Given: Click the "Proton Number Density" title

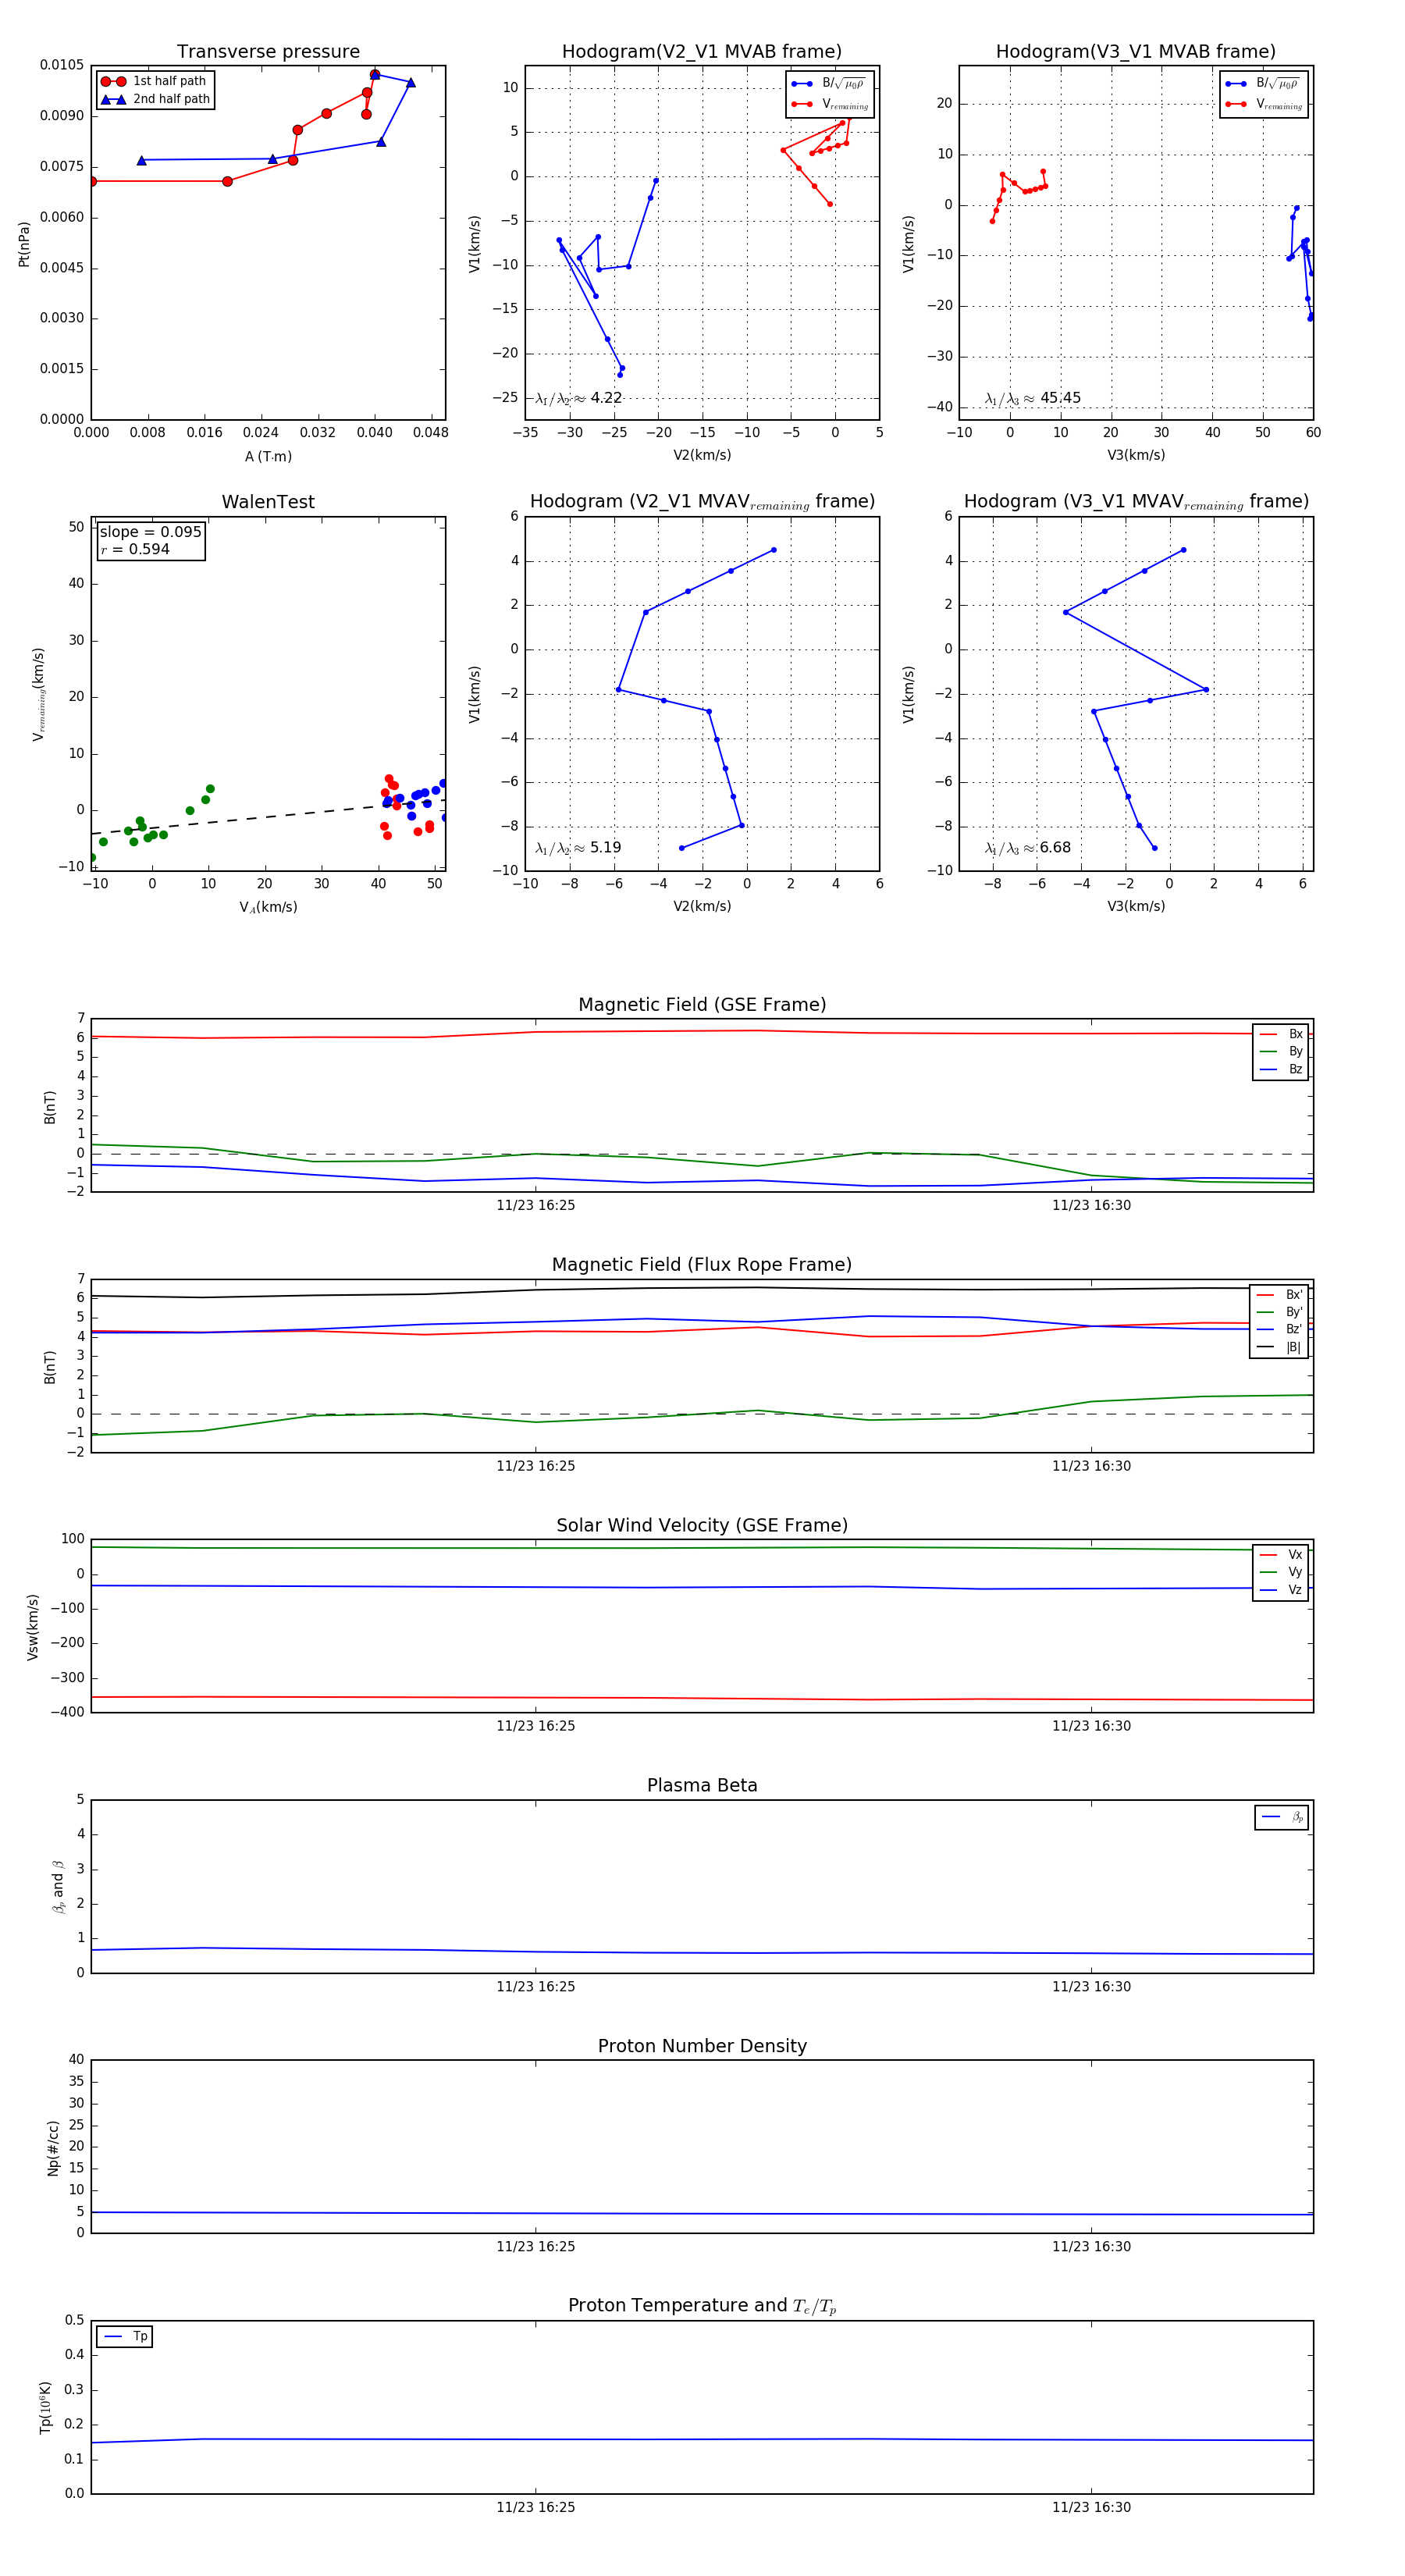Looking at the screenshot, I should pos(702,2046).
